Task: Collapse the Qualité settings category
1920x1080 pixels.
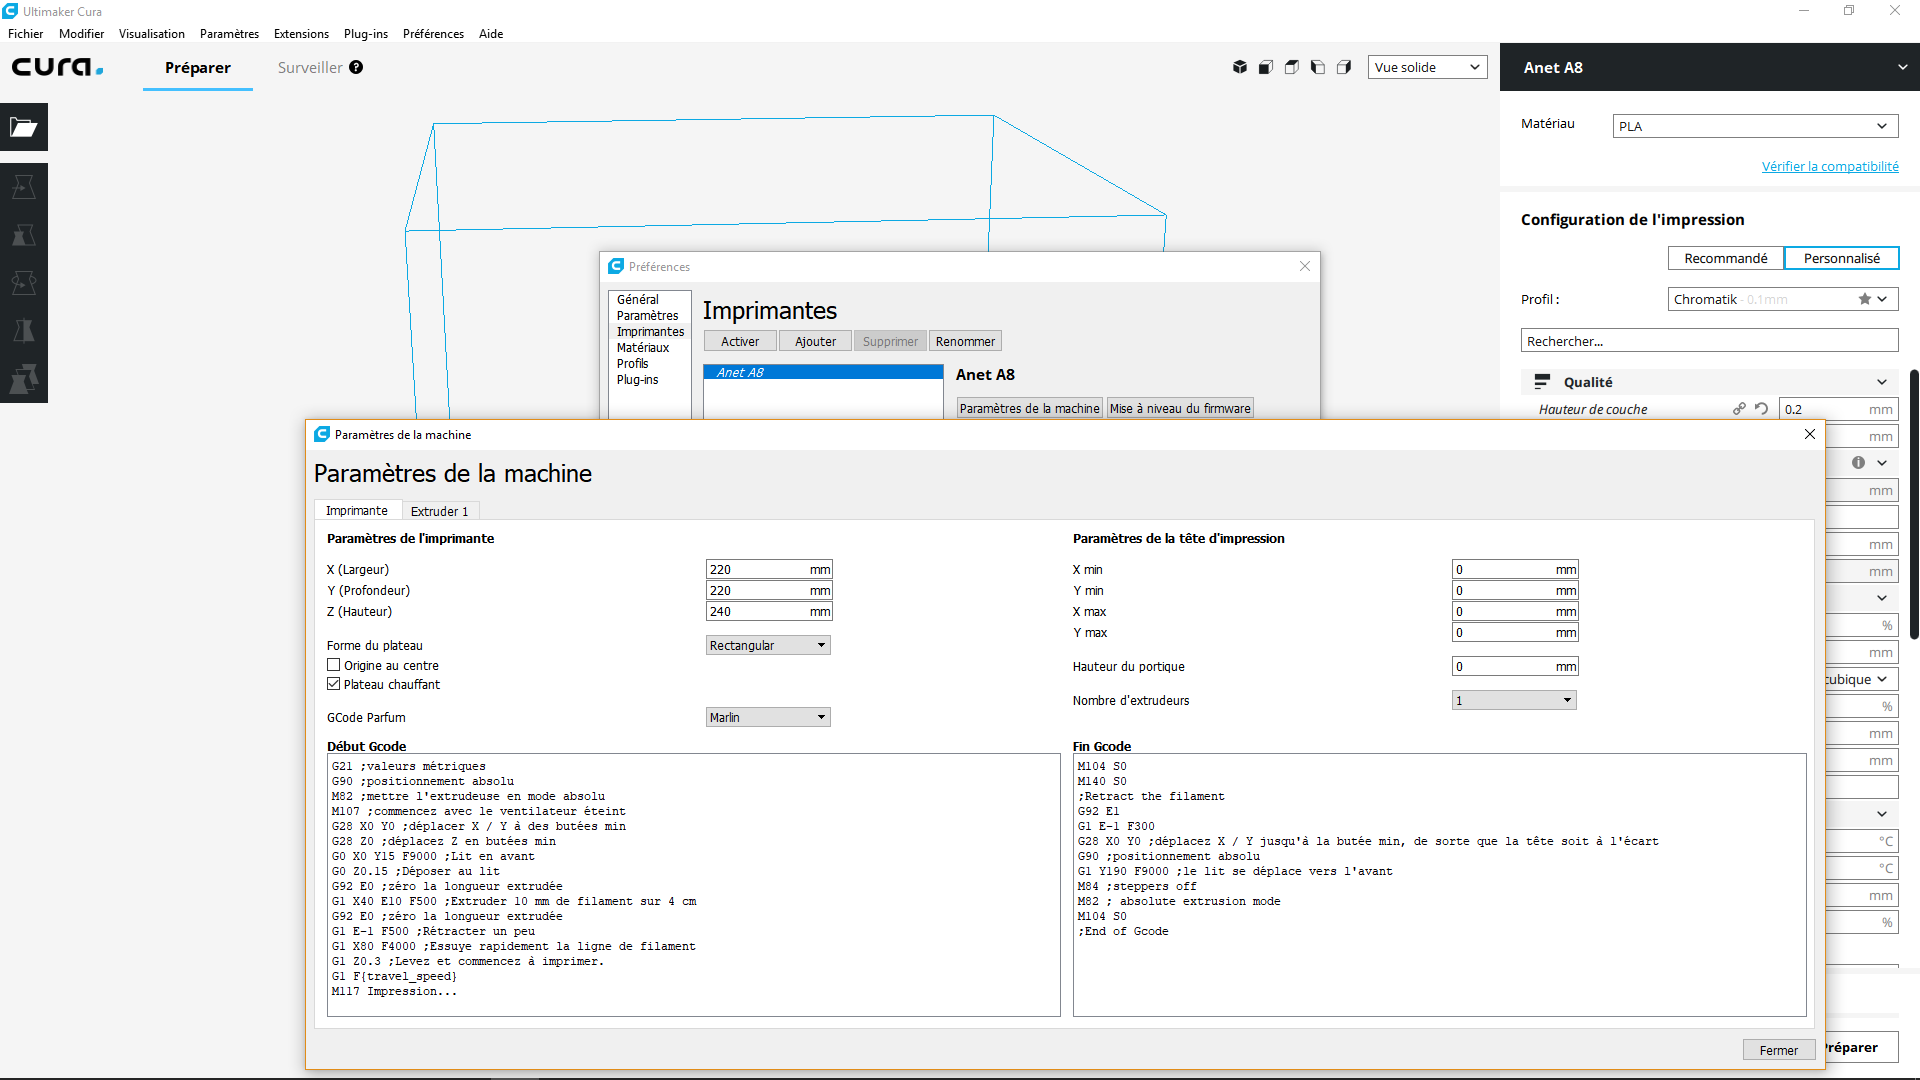Action: click(x=1710, y=382)
